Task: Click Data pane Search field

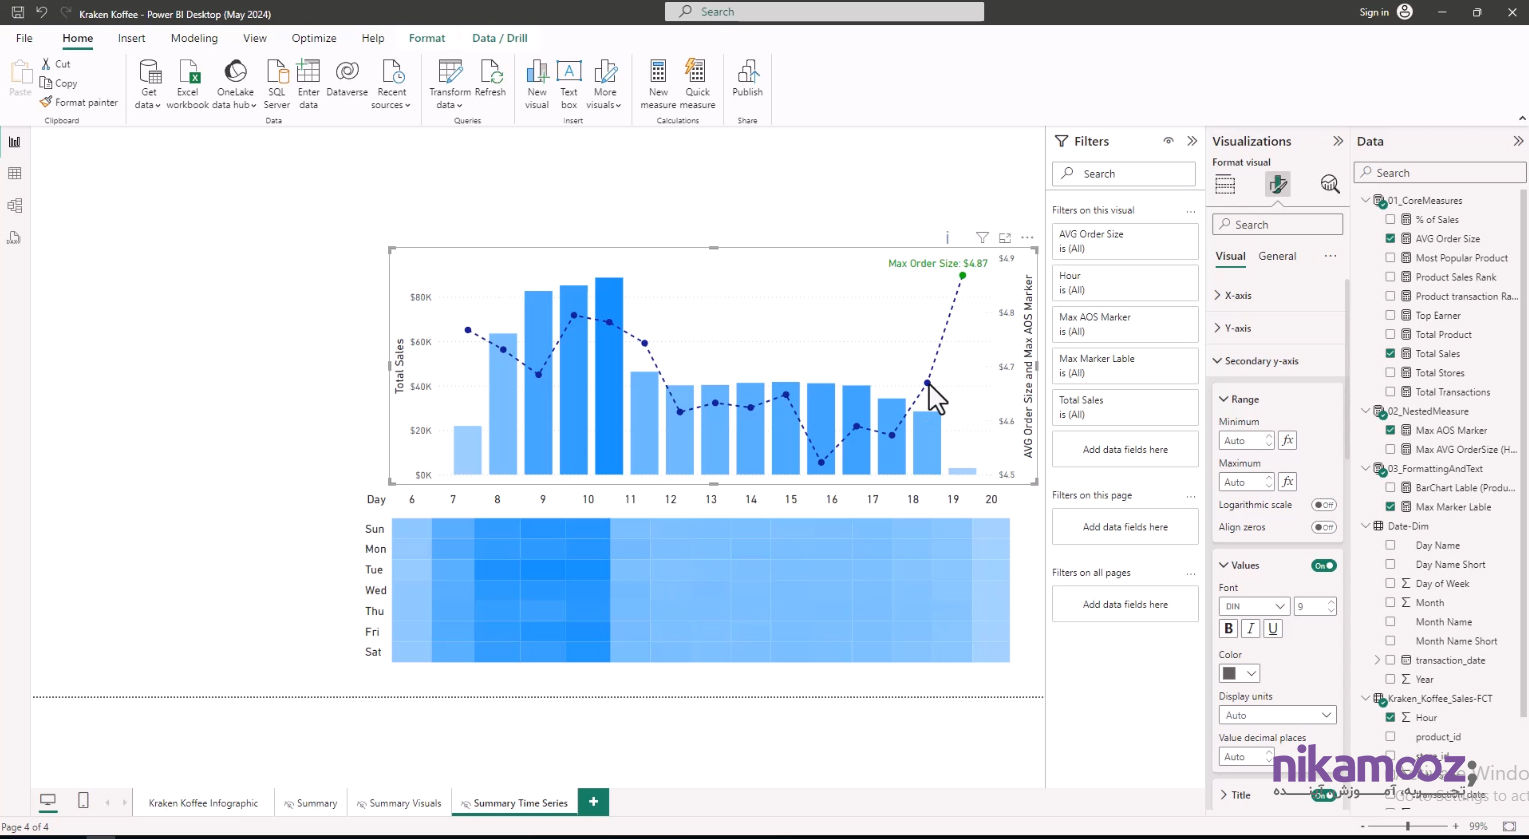Action: pos(1440,173)
